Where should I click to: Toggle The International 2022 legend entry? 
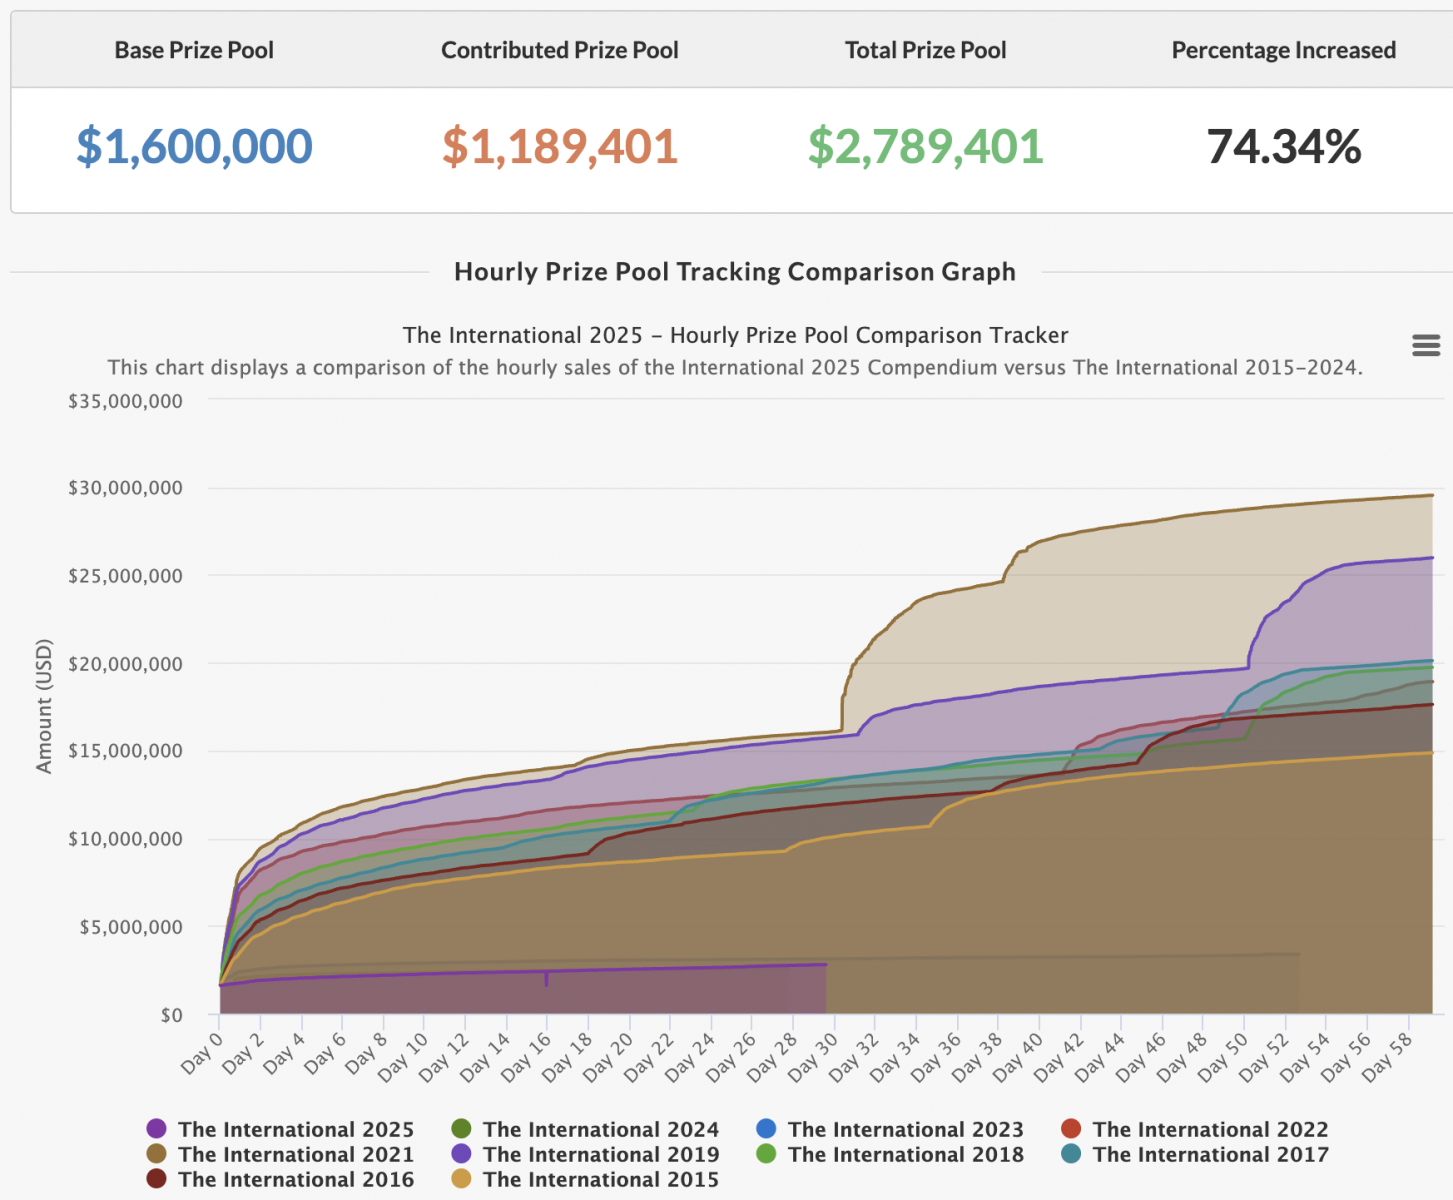click(x=1196, y=1129)
